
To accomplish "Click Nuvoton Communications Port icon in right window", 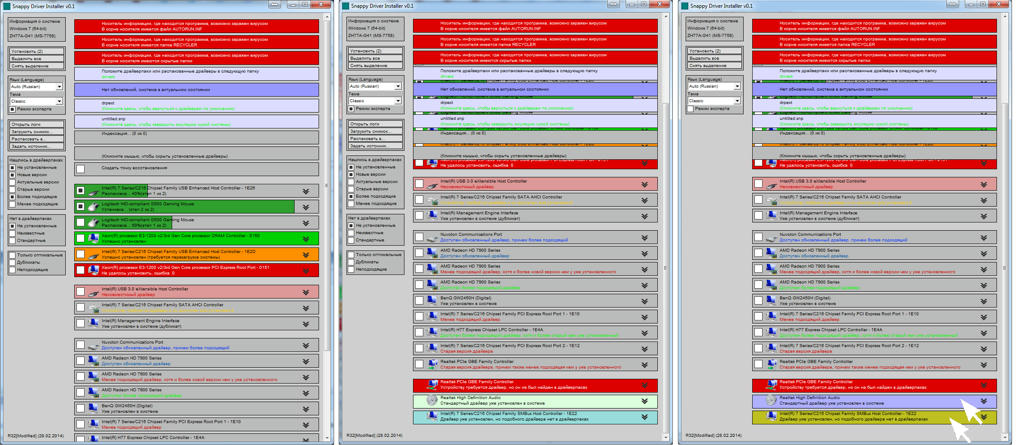I will pyautogui.click(x=773, y=237).
